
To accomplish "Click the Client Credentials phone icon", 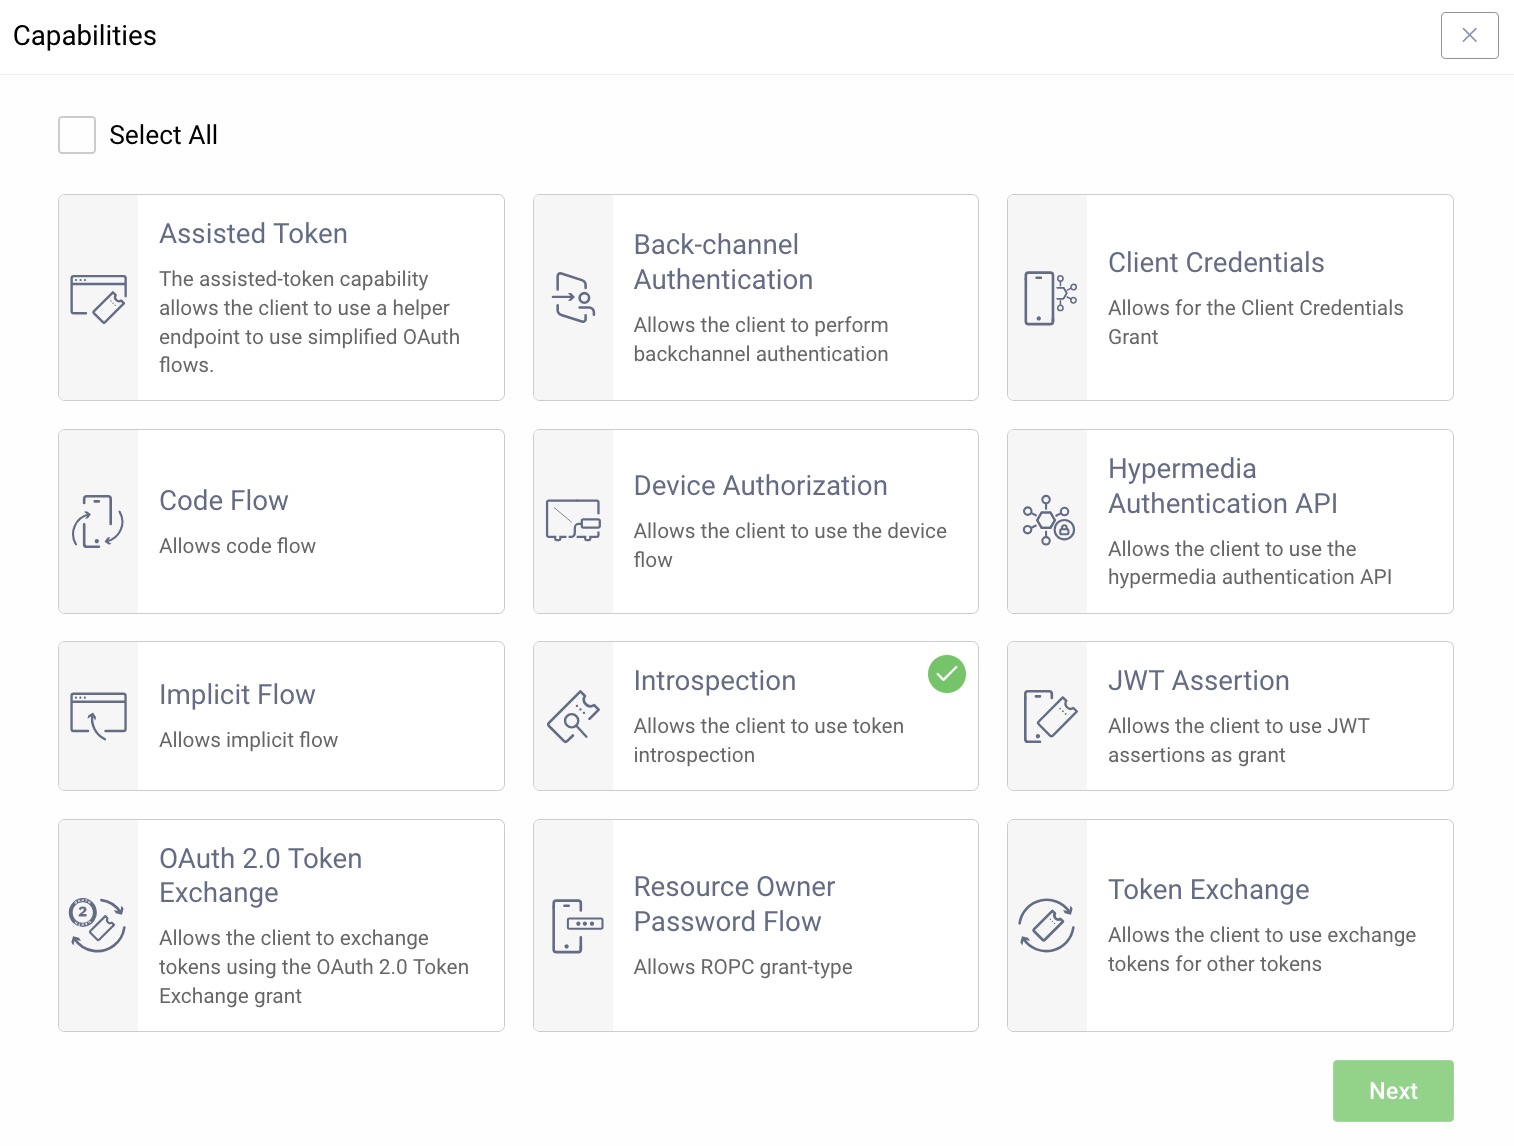I will (1047, 297).
